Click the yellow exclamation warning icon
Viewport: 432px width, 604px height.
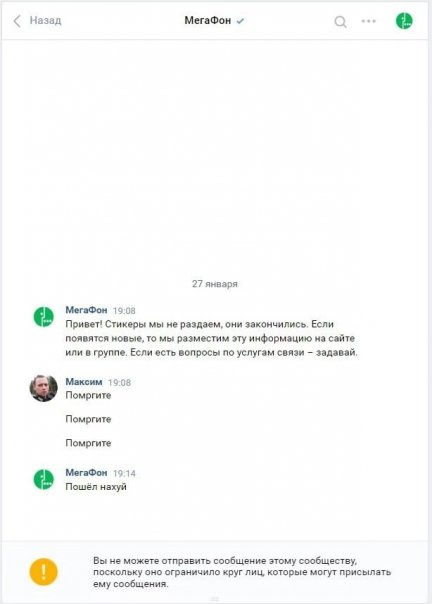(44, 572)
